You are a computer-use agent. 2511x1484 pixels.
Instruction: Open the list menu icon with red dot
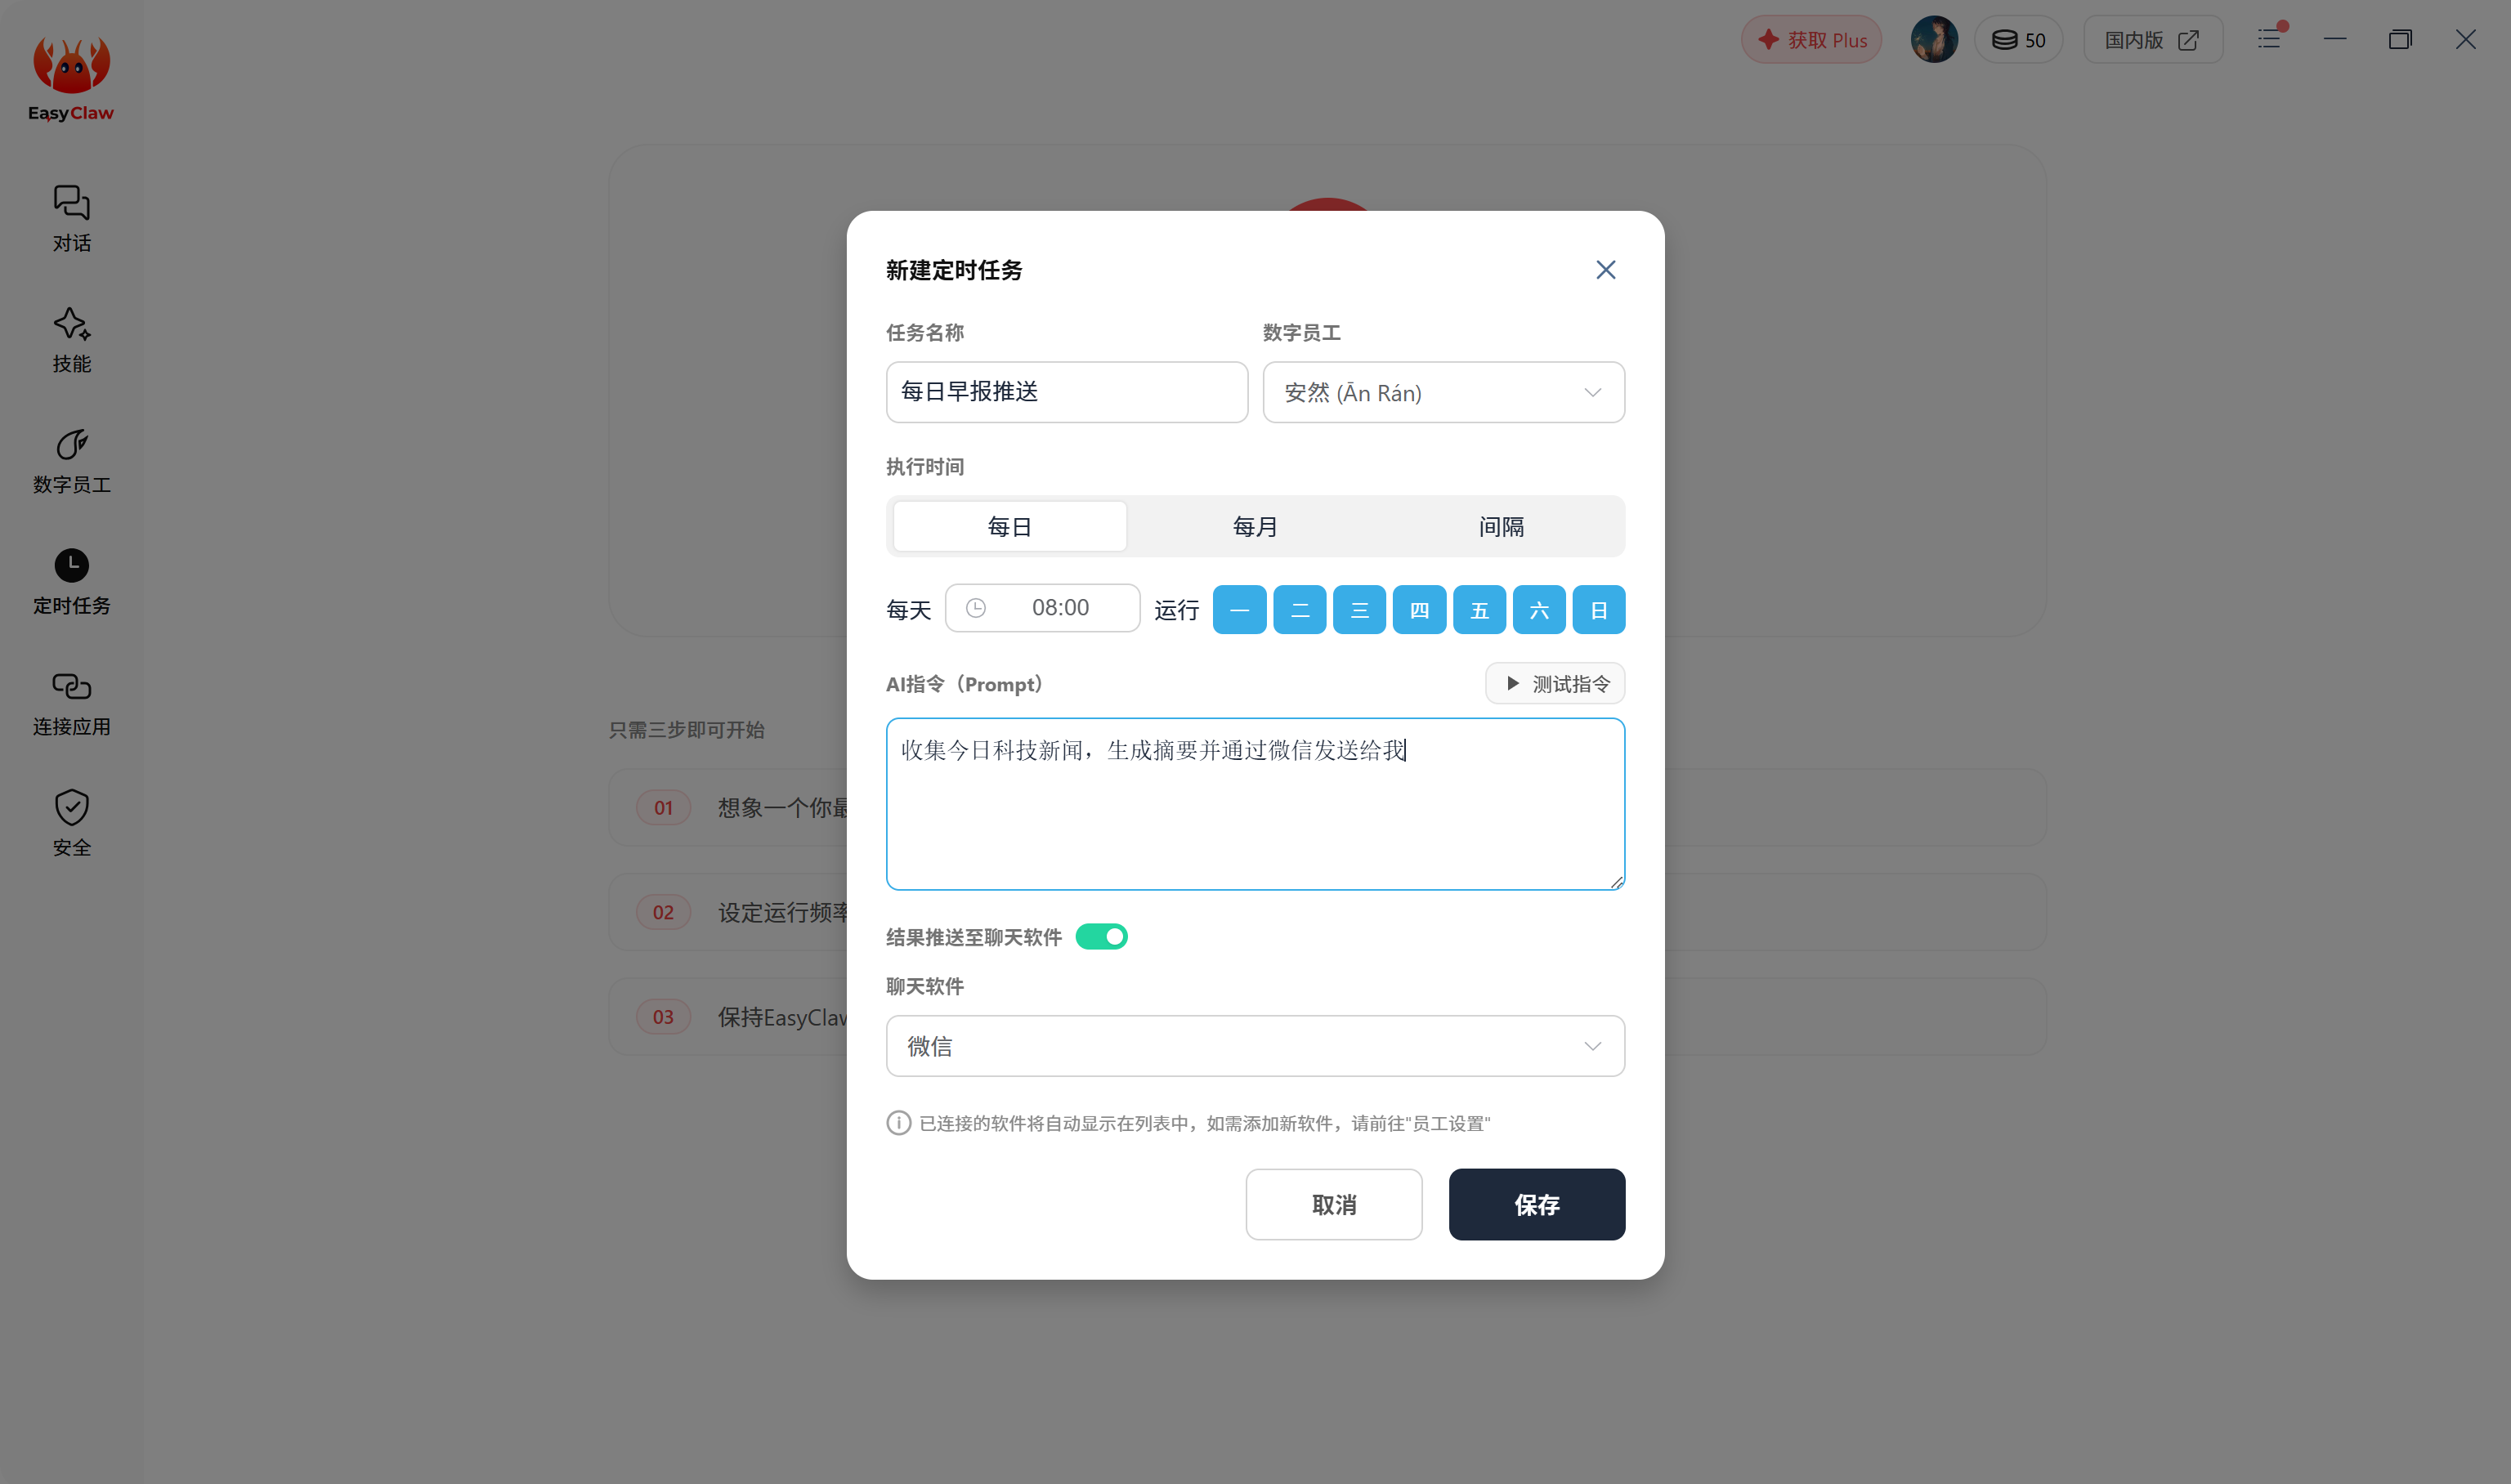coord(2270,39)
